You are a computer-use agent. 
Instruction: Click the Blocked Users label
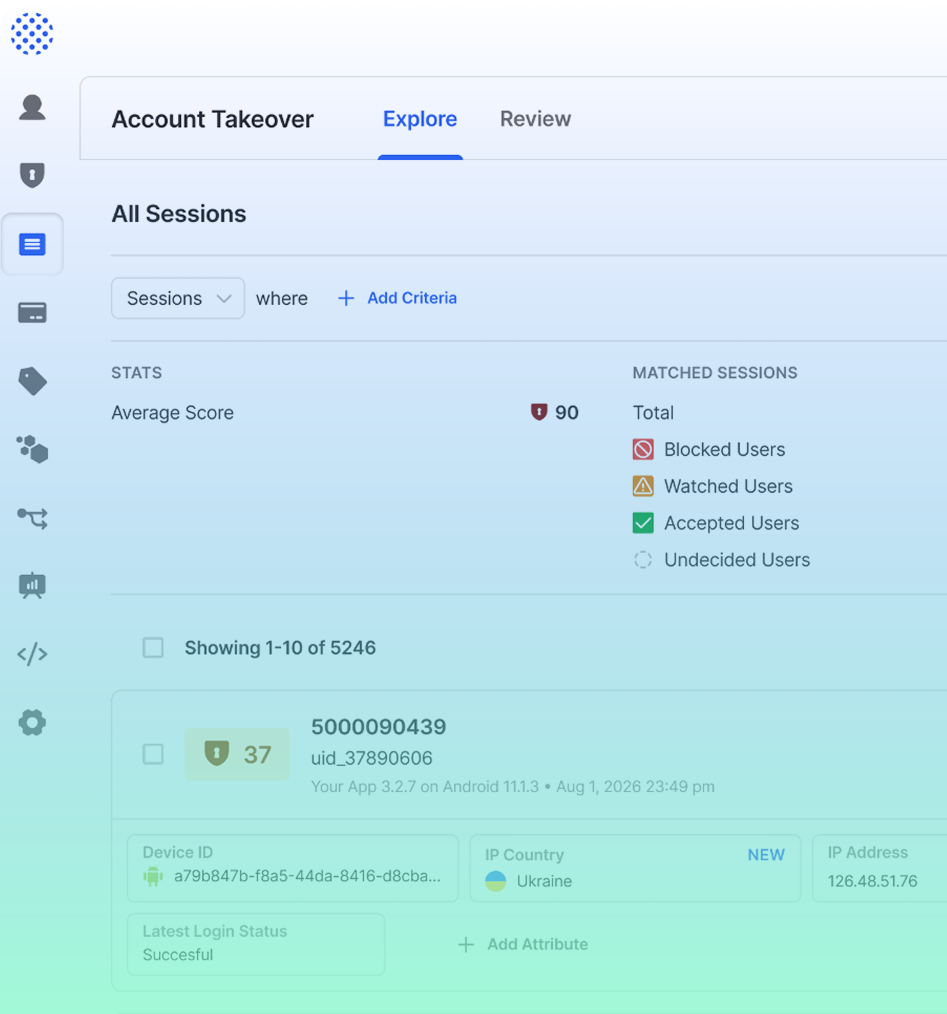point(724,449)
